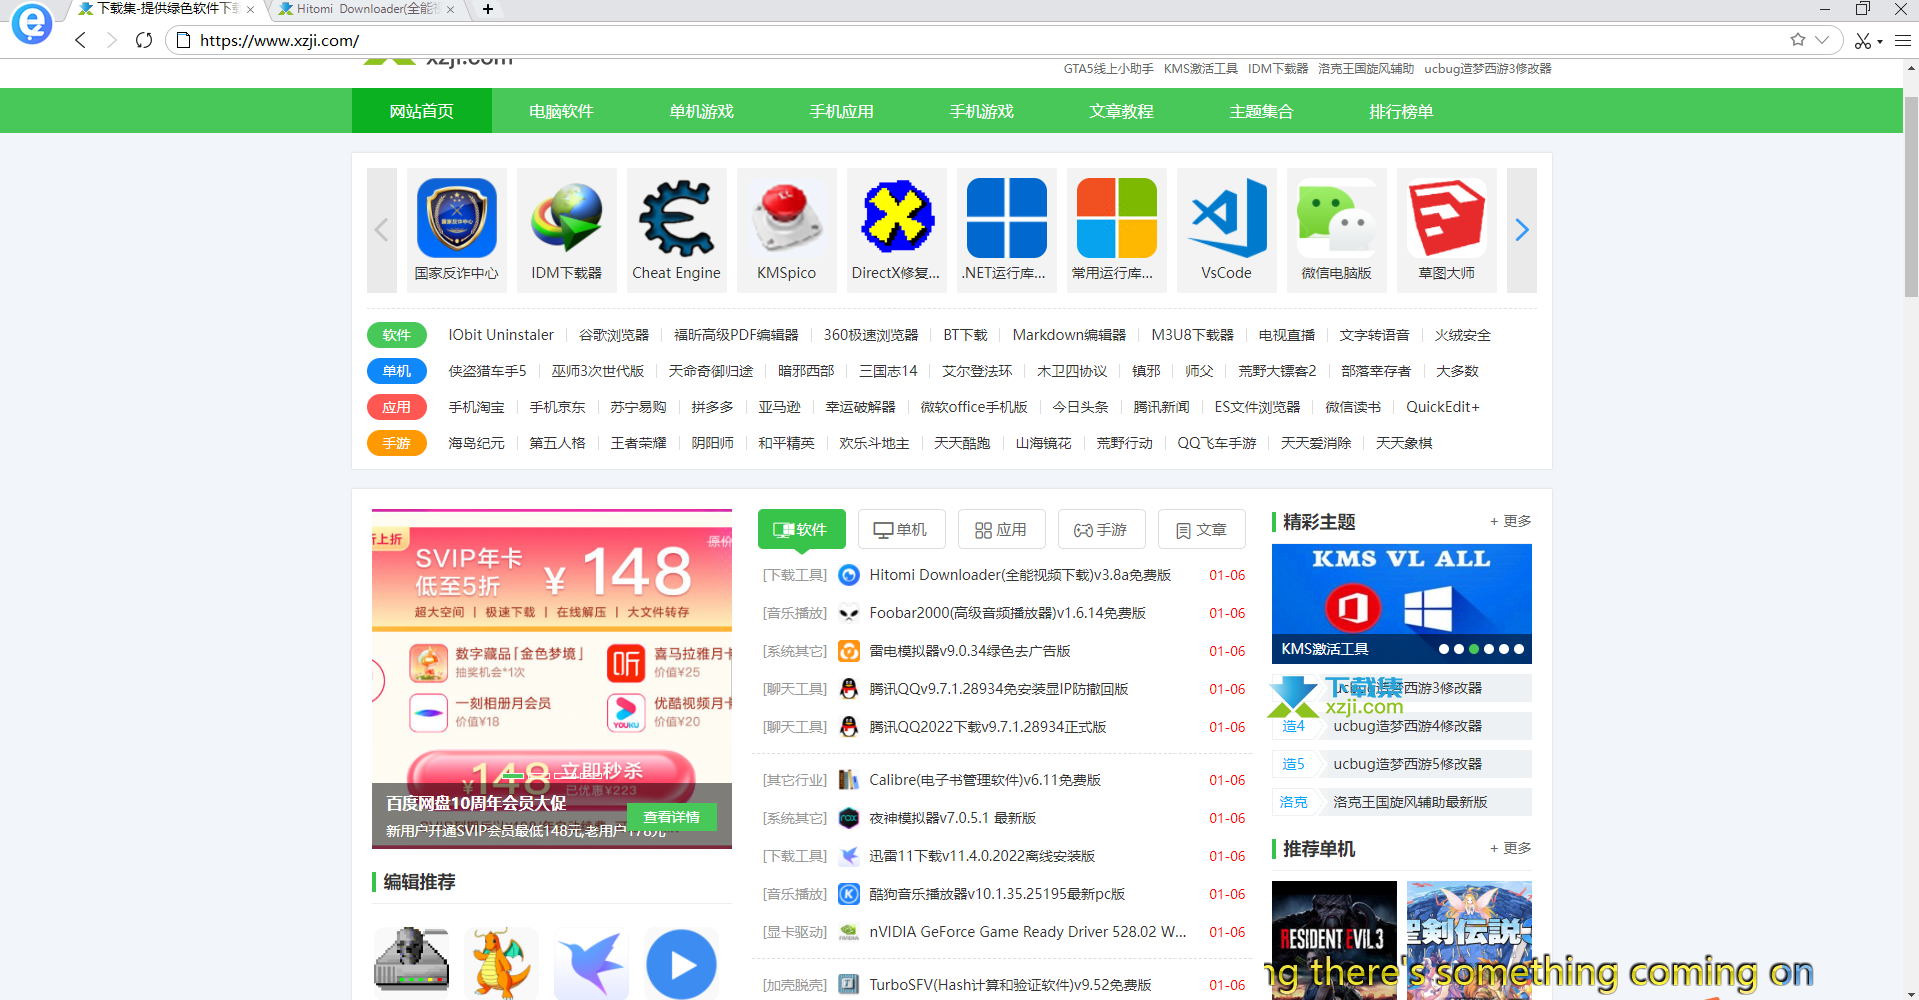
Task: Click the blue play button editor-pick icon
Action: tap(681, 963)
